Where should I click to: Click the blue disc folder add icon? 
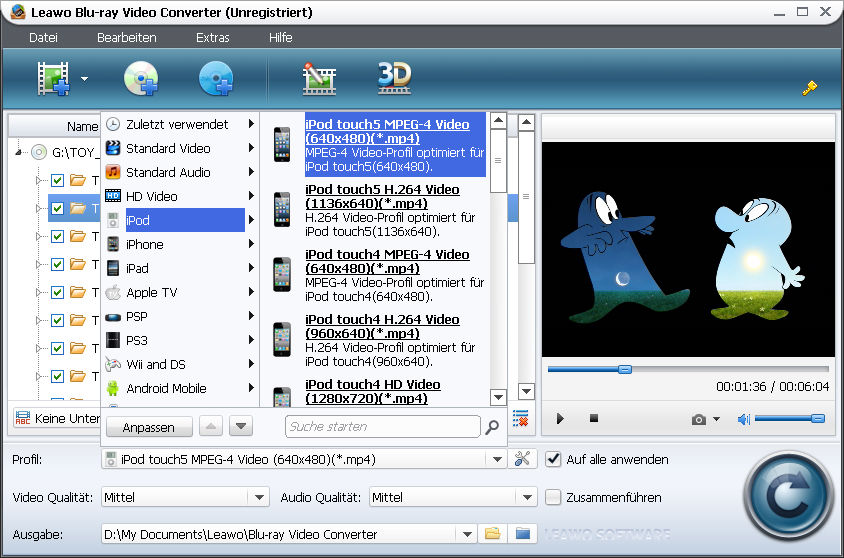click(x=216, y=79)
